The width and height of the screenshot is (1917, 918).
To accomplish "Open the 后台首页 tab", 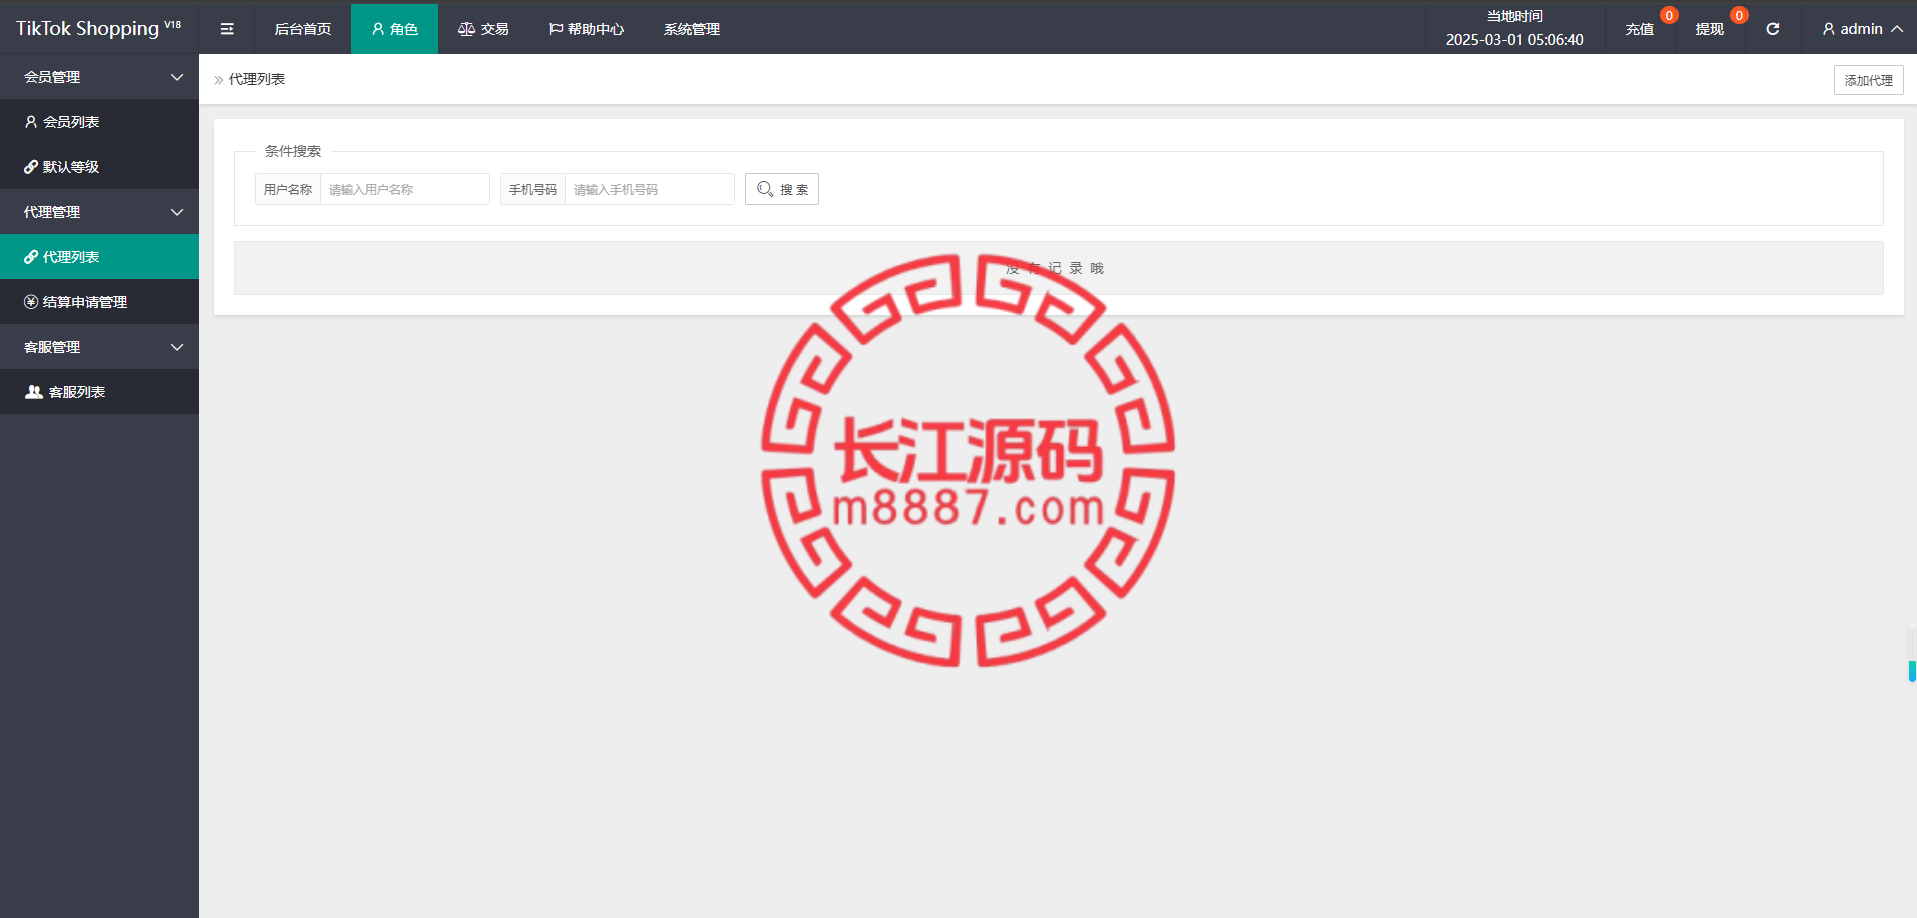I will pos(303,29).
